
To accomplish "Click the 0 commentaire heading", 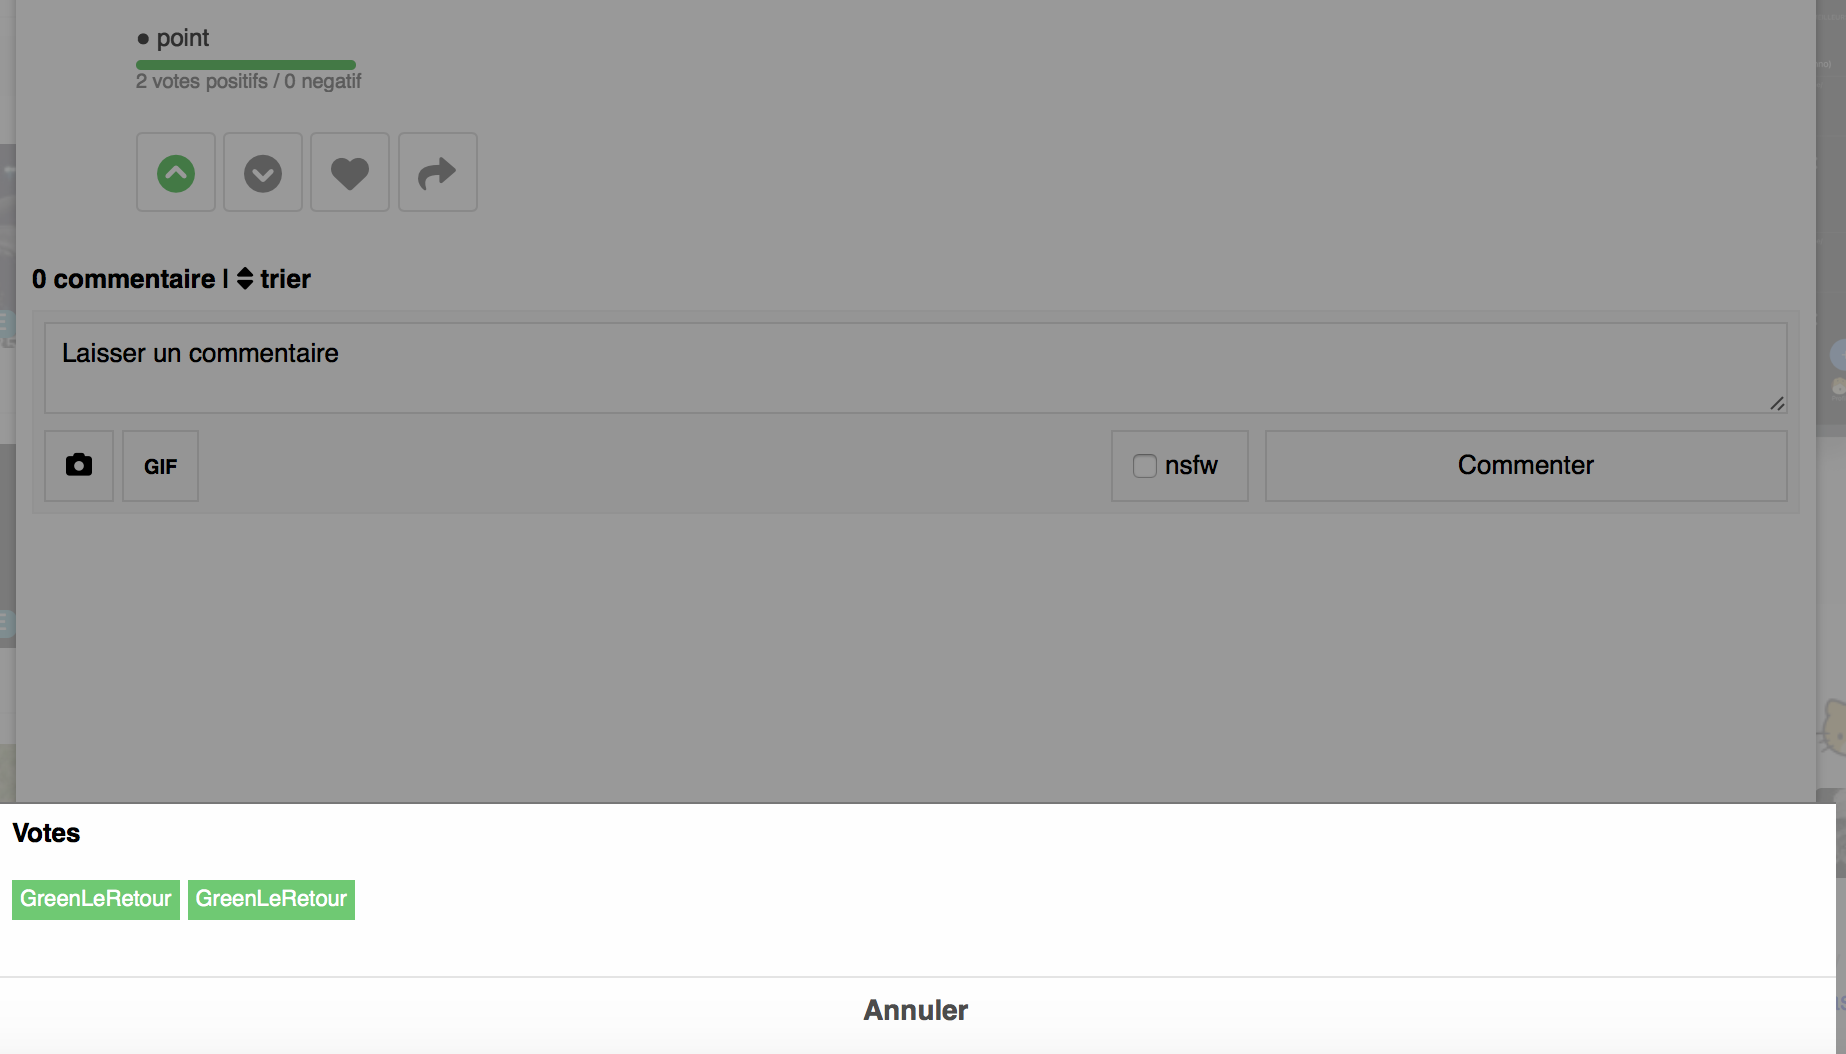I will [x=123, y=279].
